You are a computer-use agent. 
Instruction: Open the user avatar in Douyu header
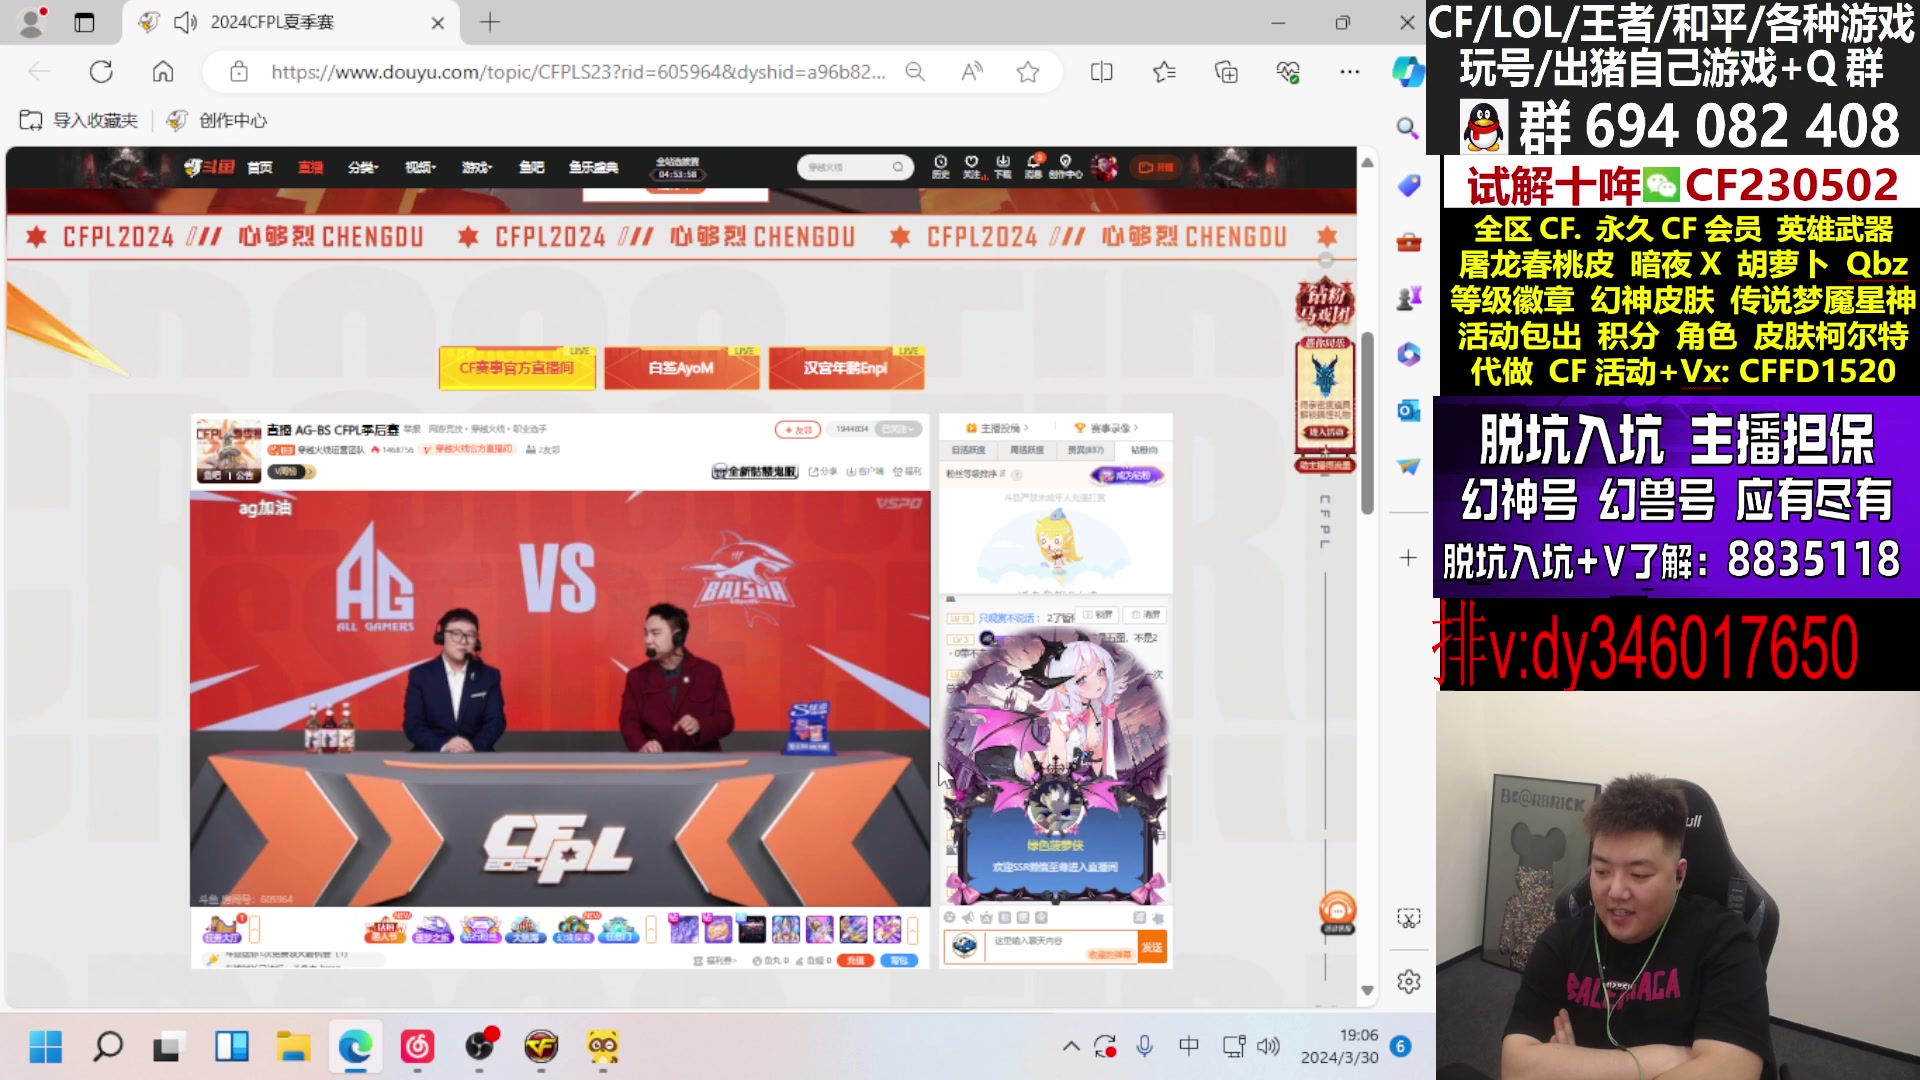pos(1105,167)
